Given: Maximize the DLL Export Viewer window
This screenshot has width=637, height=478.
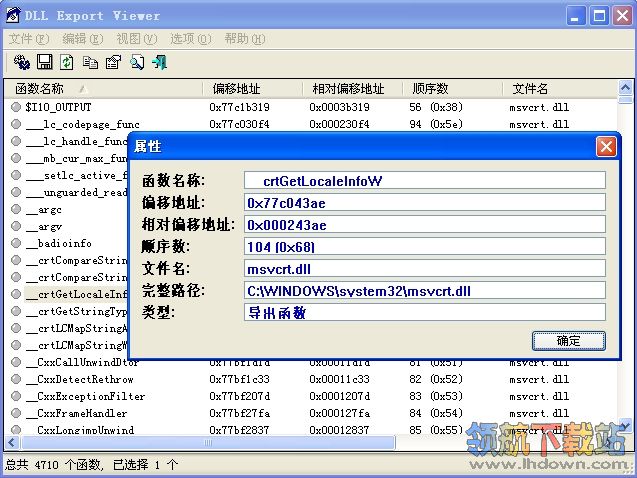Looking at the screenshot, I should pos(599,16).
